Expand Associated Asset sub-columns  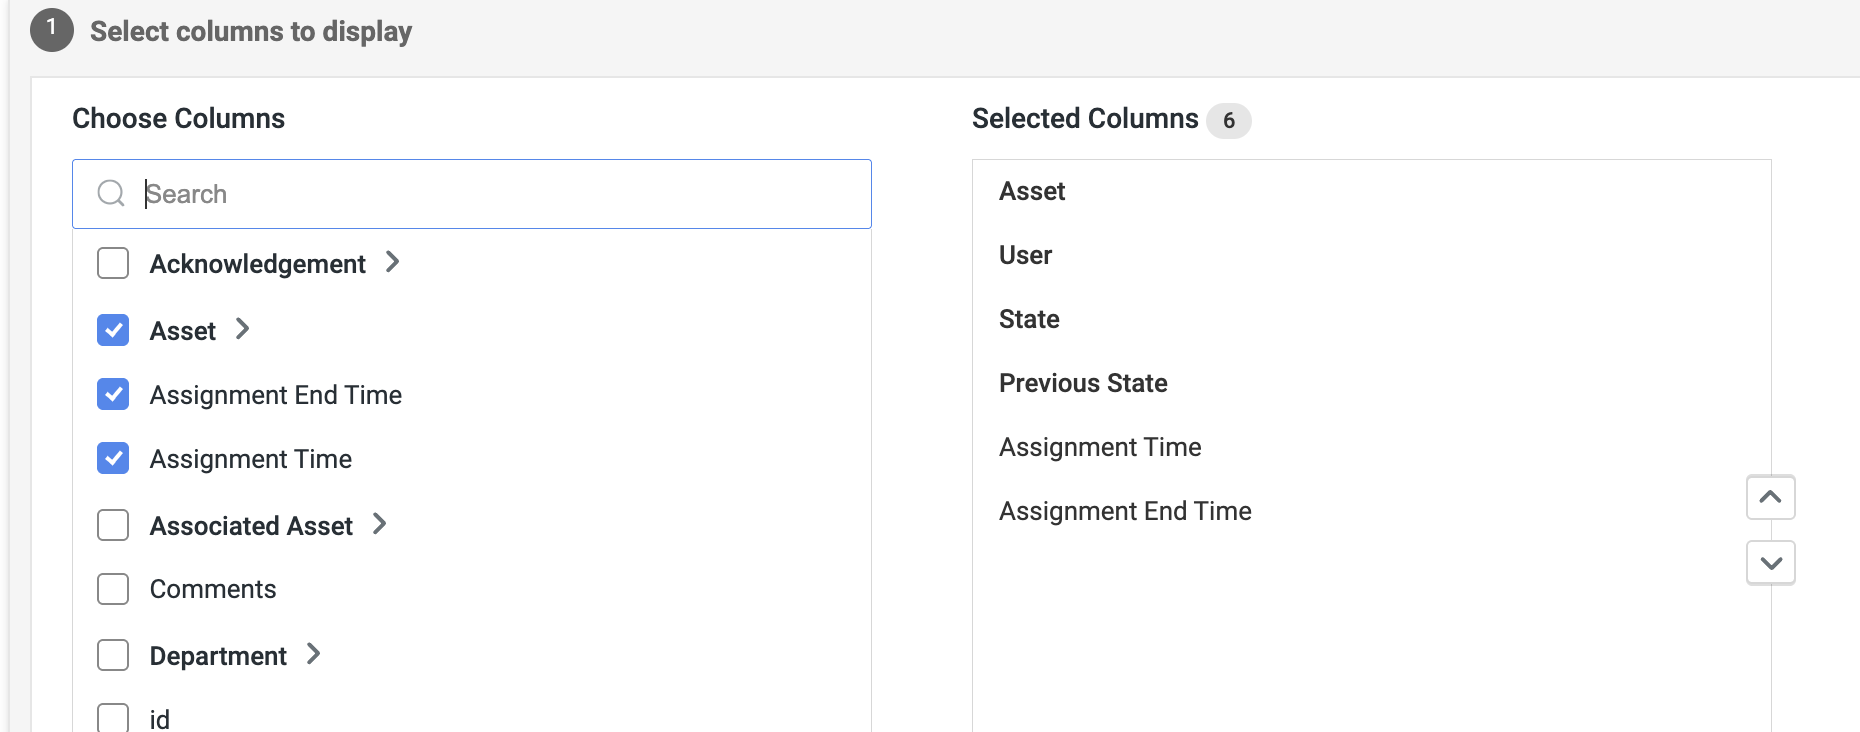coord(379,524)
